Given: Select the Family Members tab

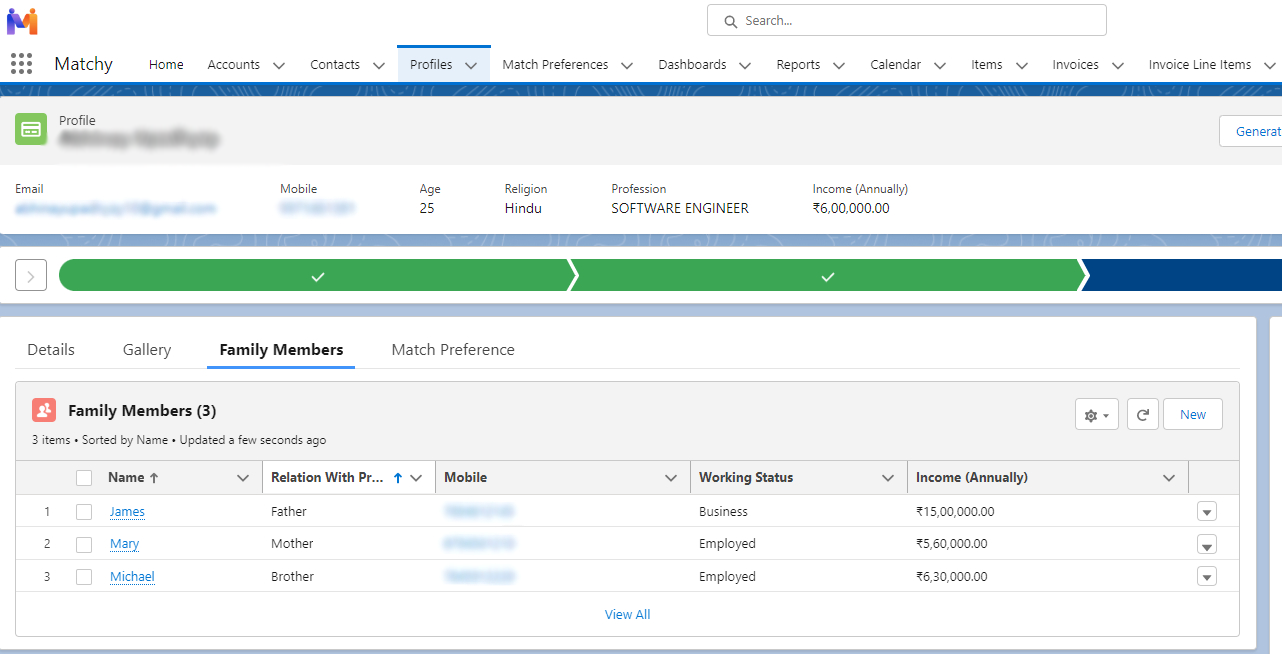Looking at the screenshot, I should (281, 350).
